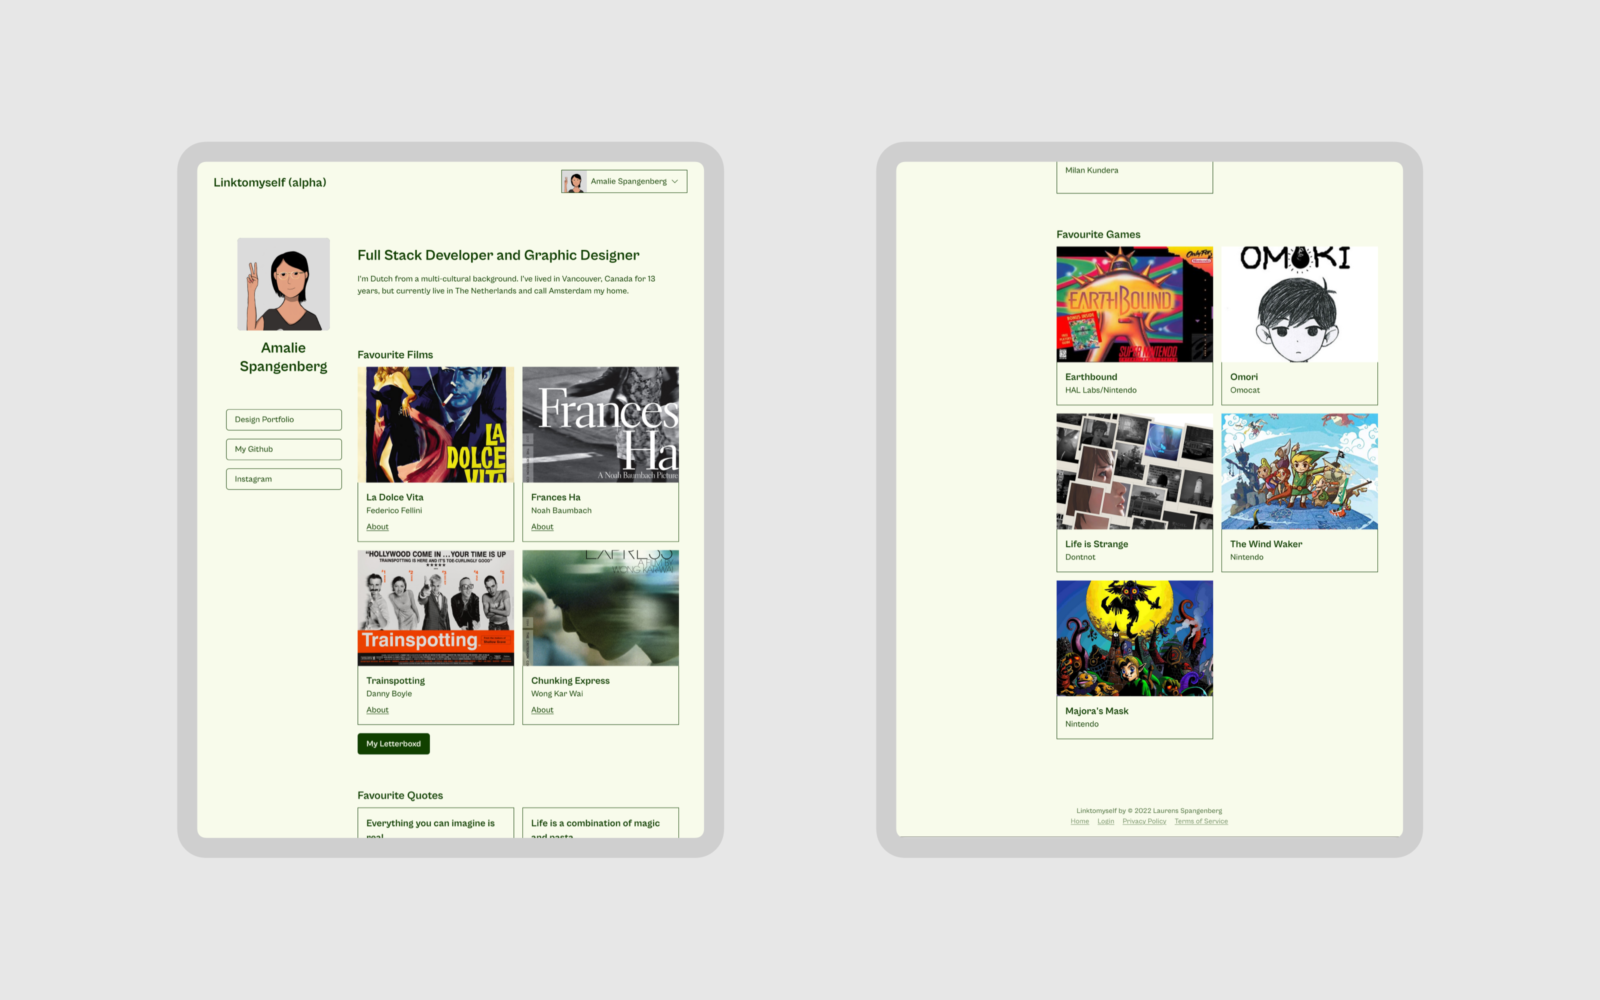Click About link under Trainspotting
This screenshot has height=1000, width=1600.
(x=377, y=710)
